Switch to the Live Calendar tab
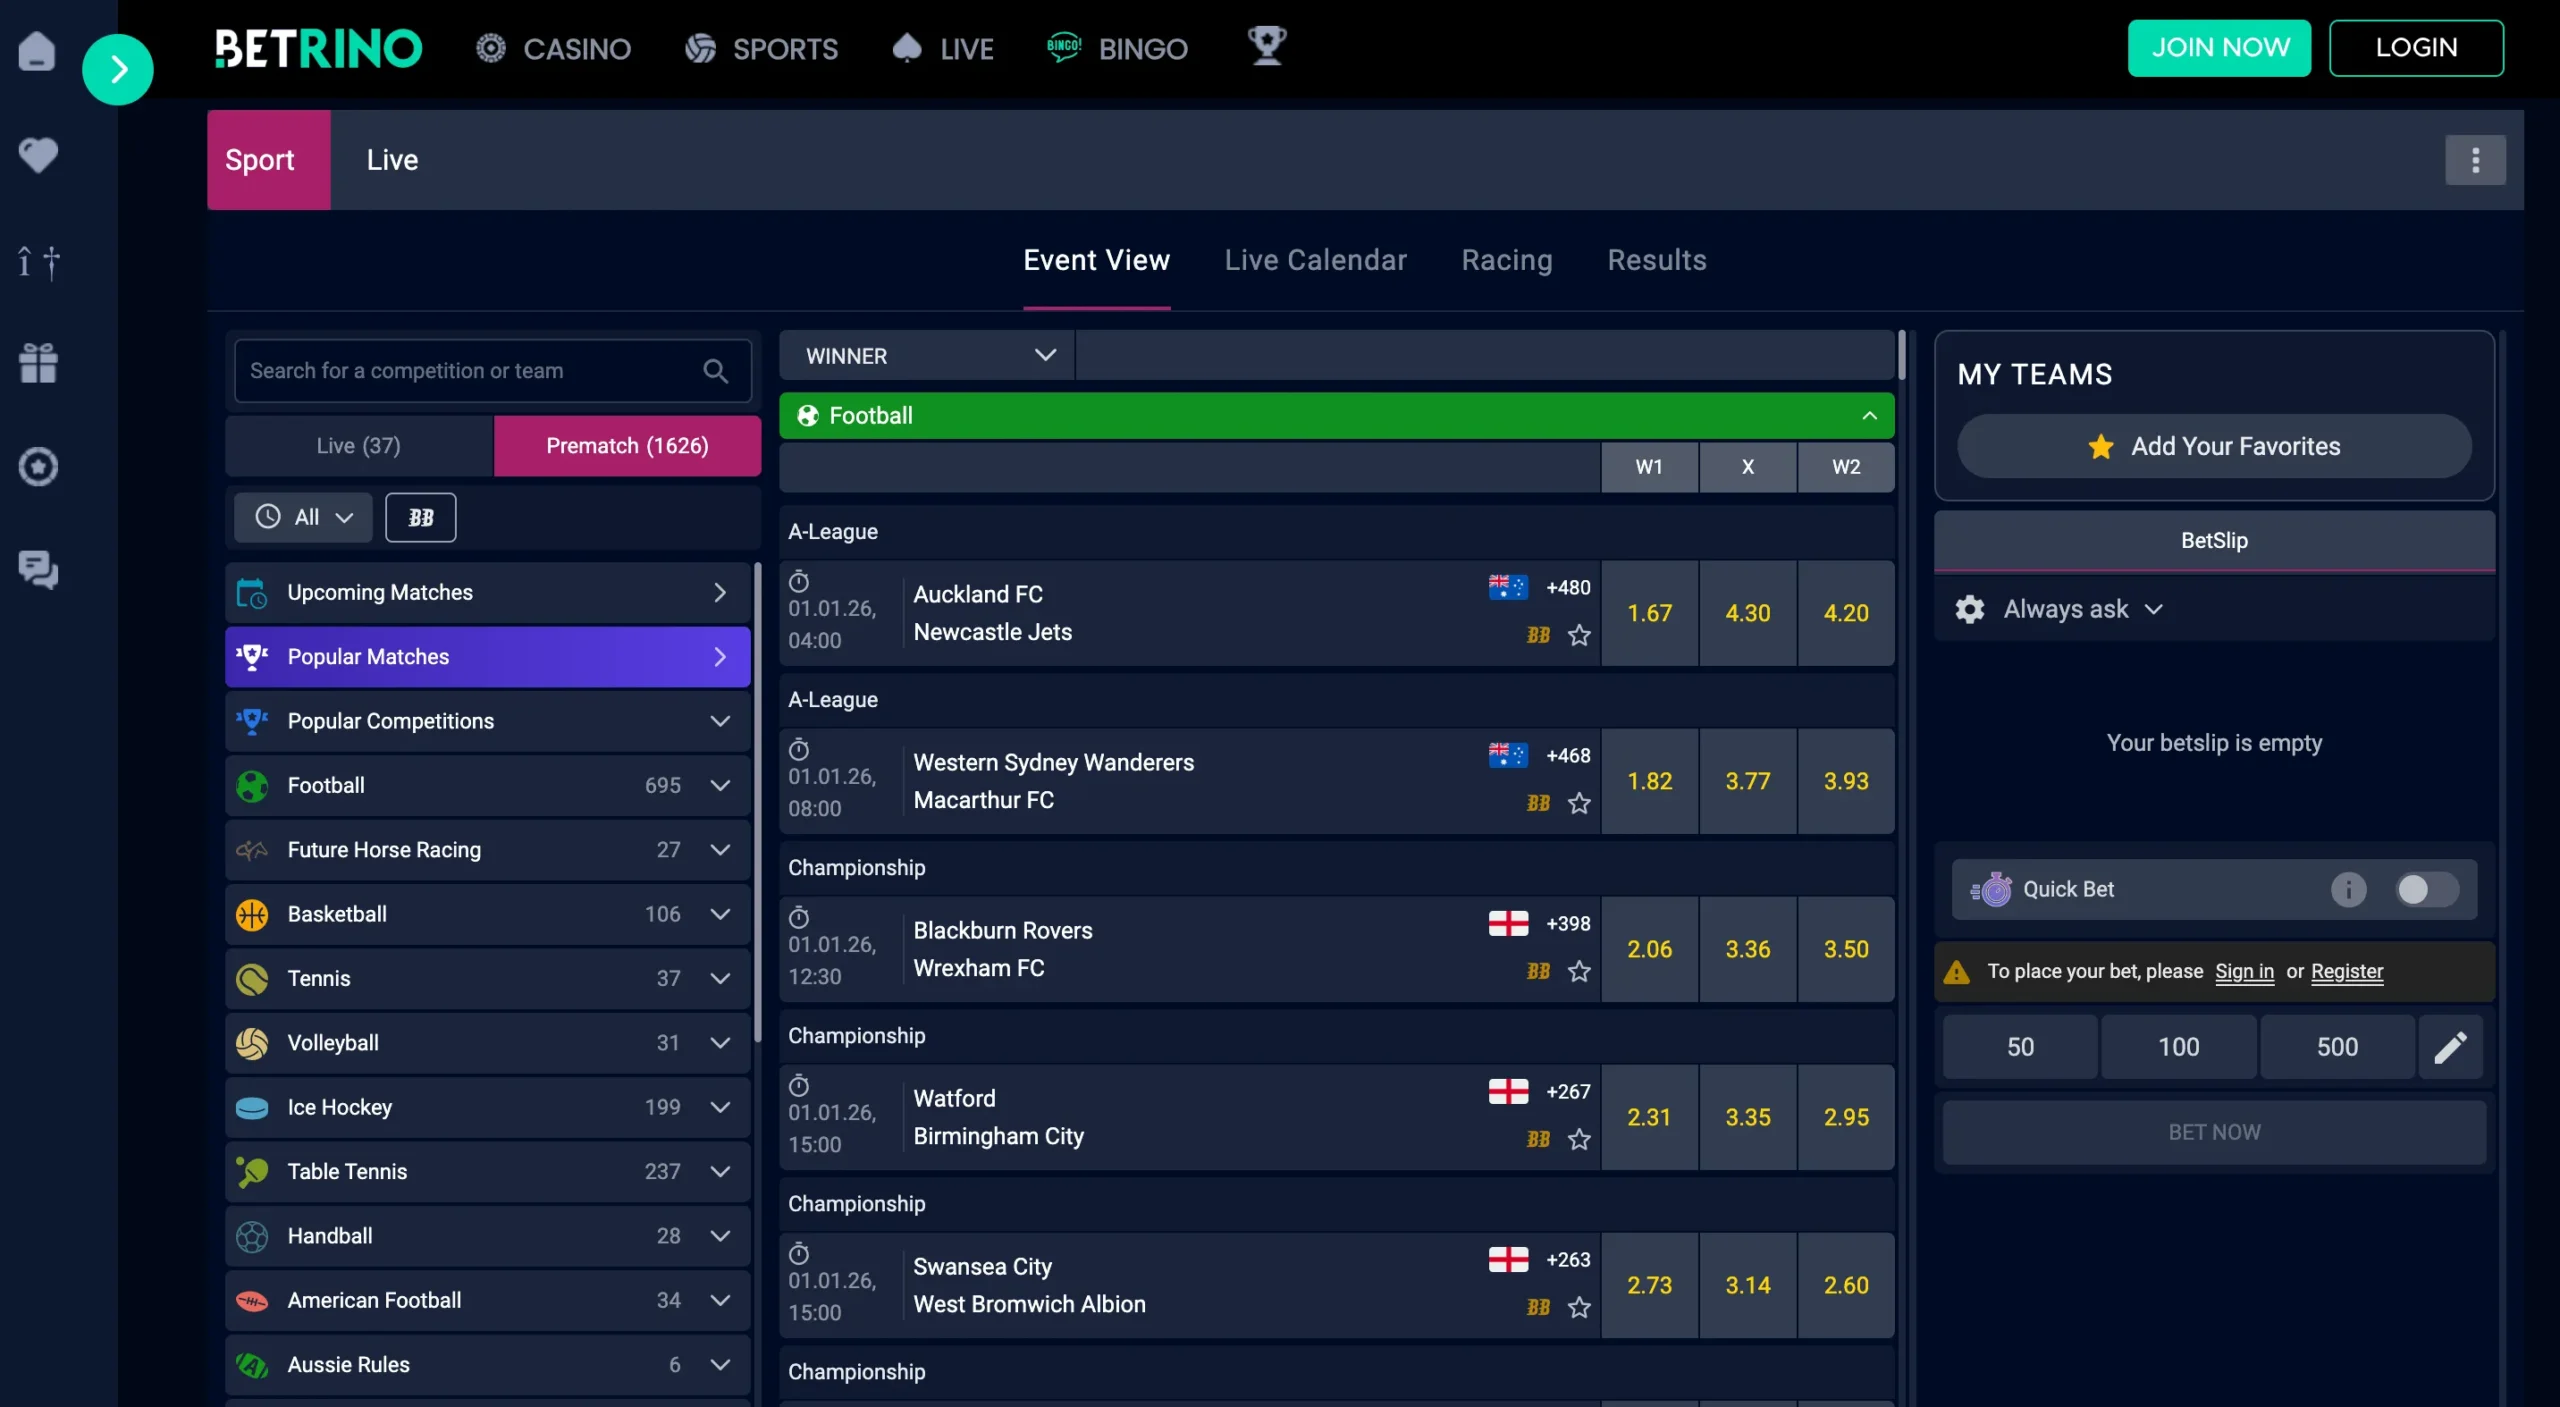2560x1407 pixels. [1314, 260]
